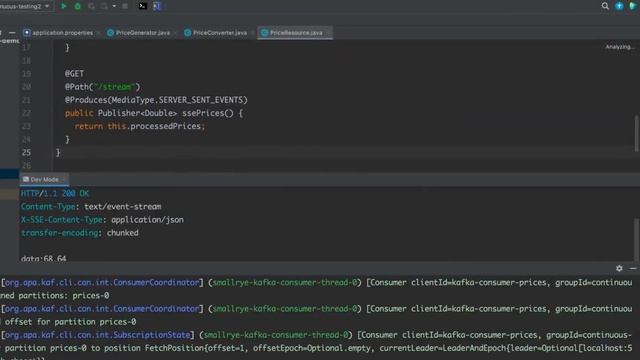Click the profiler run icon

click(x=104, y=6)
